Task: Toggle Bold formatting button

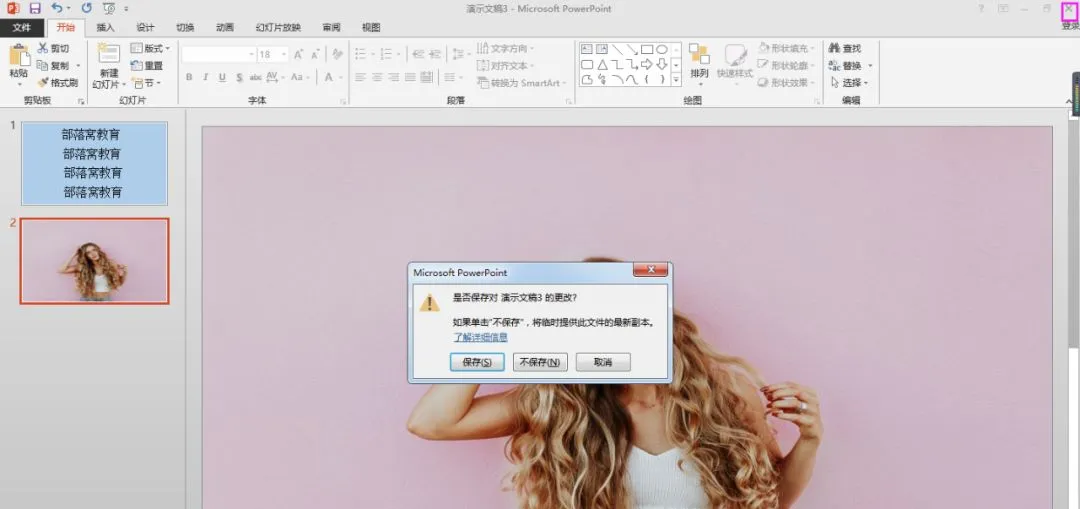Action: pos(189,77)
